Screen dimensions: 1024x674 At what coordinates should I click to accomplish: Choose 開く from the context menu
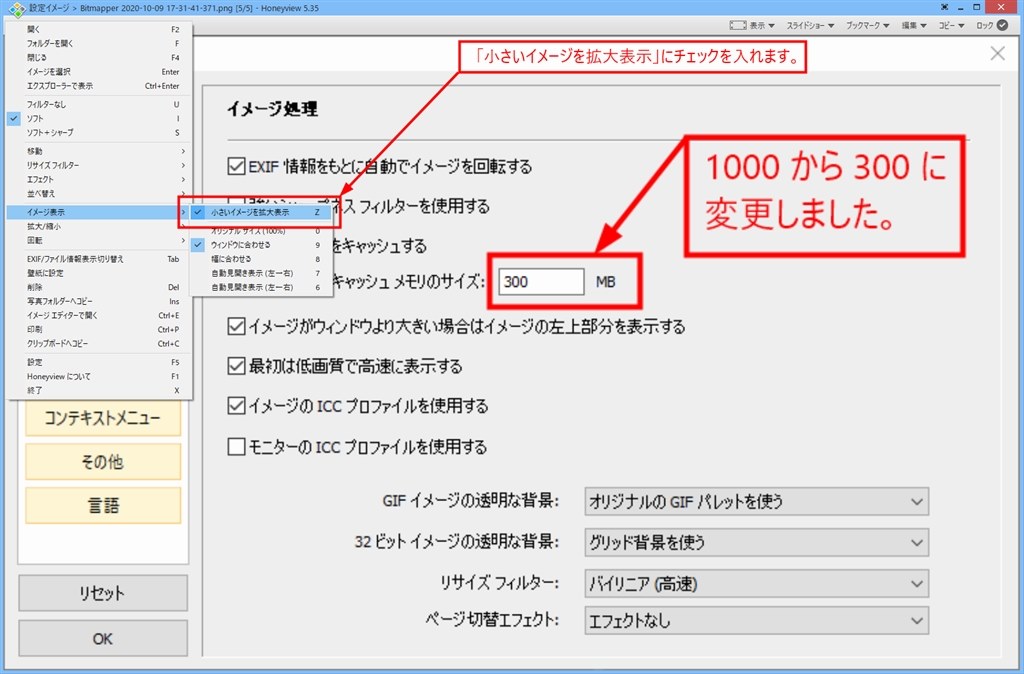[x=99, y=29]
